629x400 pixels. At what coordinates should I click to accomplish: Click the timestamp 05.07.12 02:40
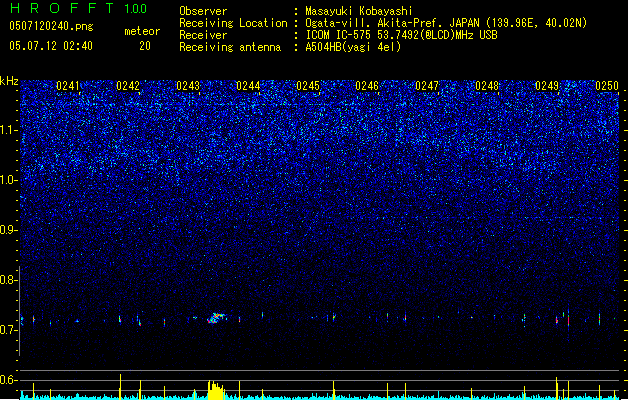click(x=51, y=46)
